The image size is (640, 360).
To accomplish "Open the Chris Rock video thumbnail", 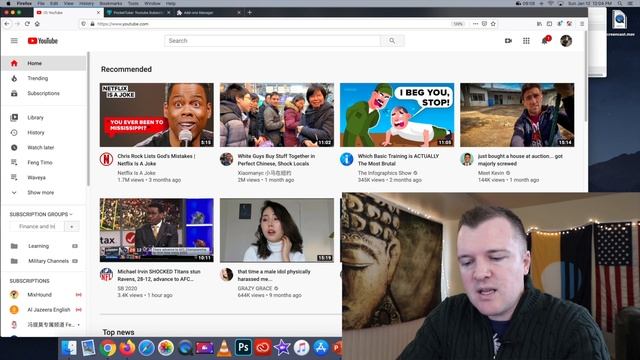I will click(157, 115).
